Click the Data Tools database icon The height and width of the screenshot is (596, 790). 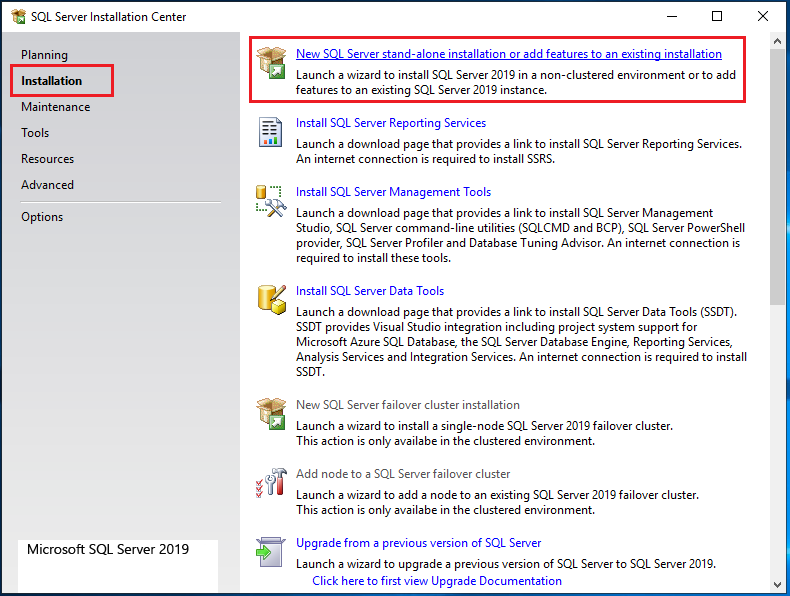(272, 300)
